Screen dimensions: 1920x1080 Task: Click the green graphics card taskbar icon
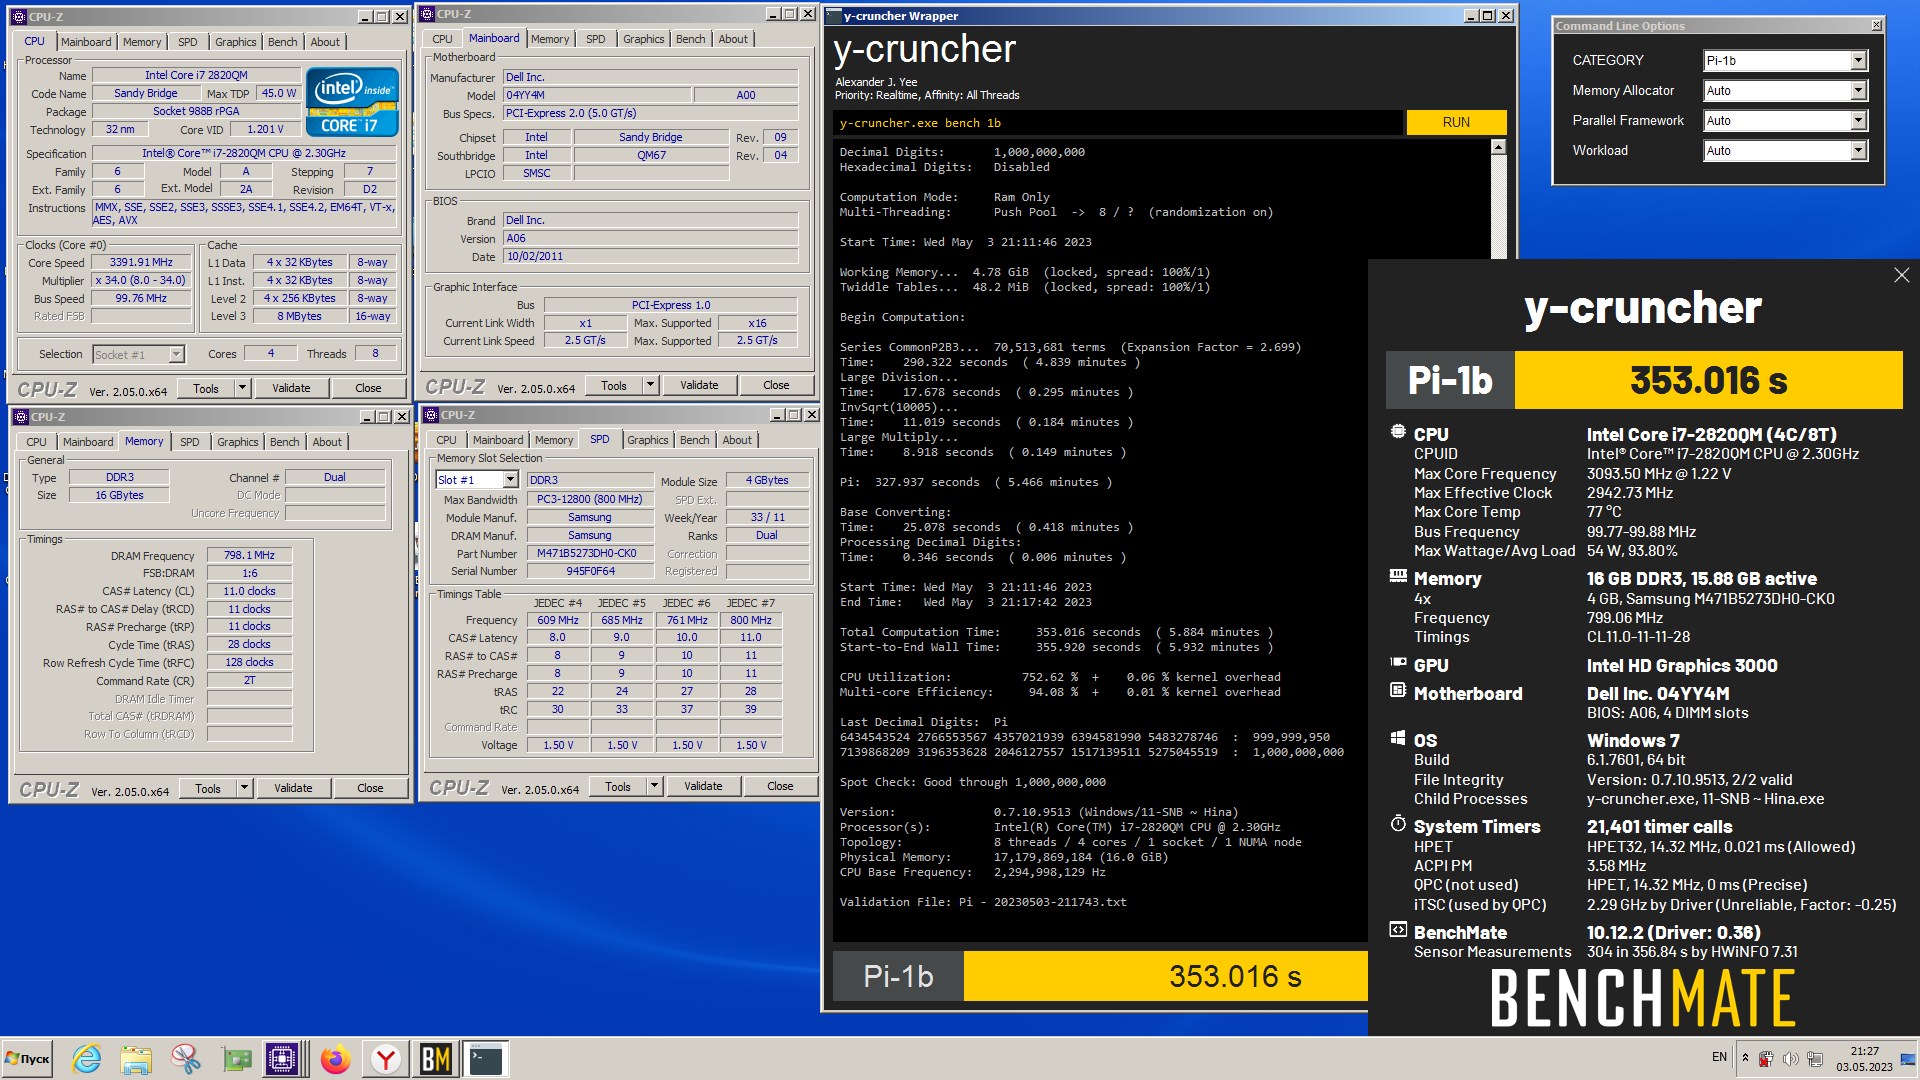coord(237,1058)
